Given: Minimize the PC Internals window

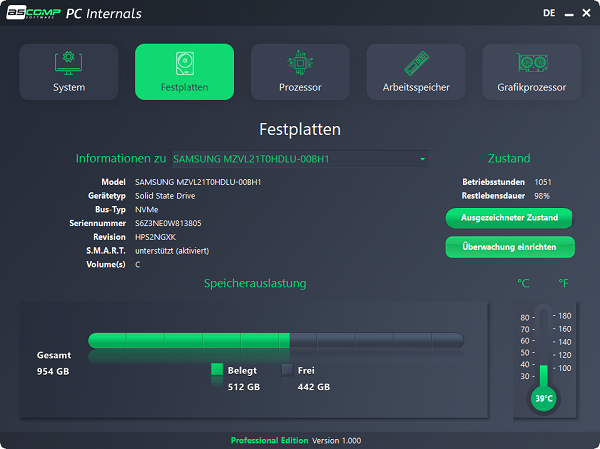Looking at the screenshot, I should (x=569, y=14).
